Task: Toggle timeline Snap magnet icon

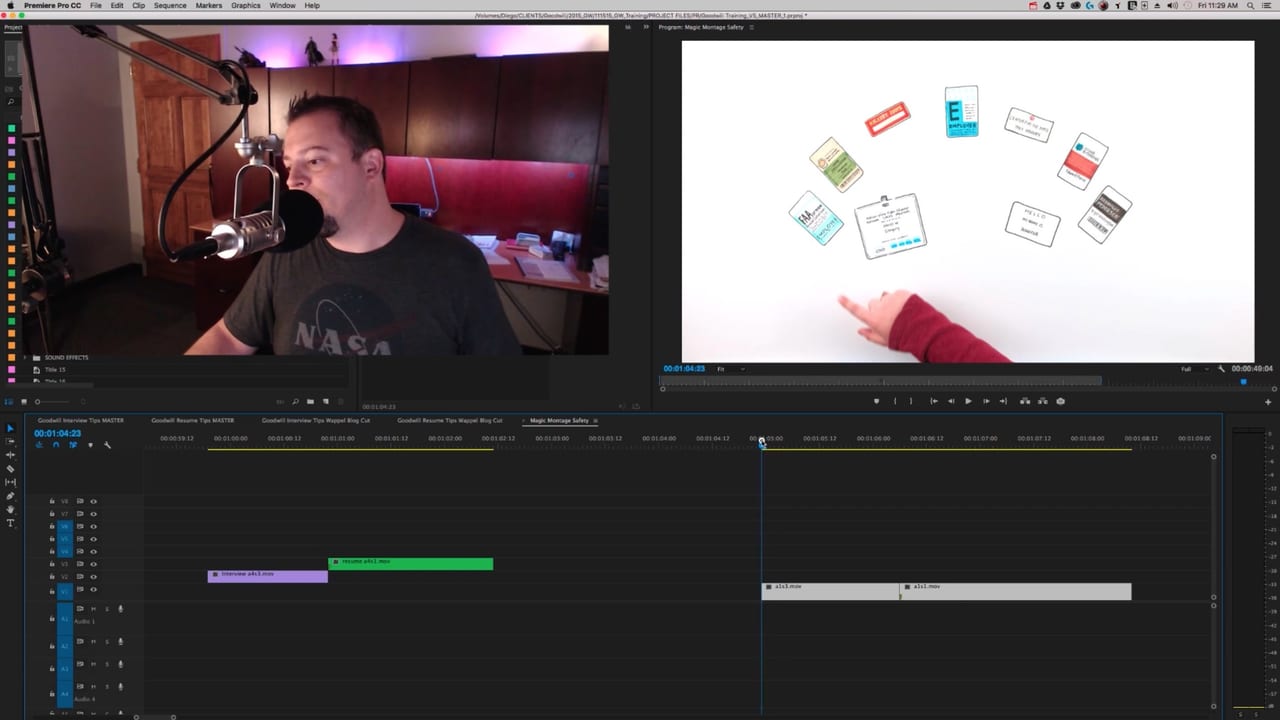Action: pos(56,445)
